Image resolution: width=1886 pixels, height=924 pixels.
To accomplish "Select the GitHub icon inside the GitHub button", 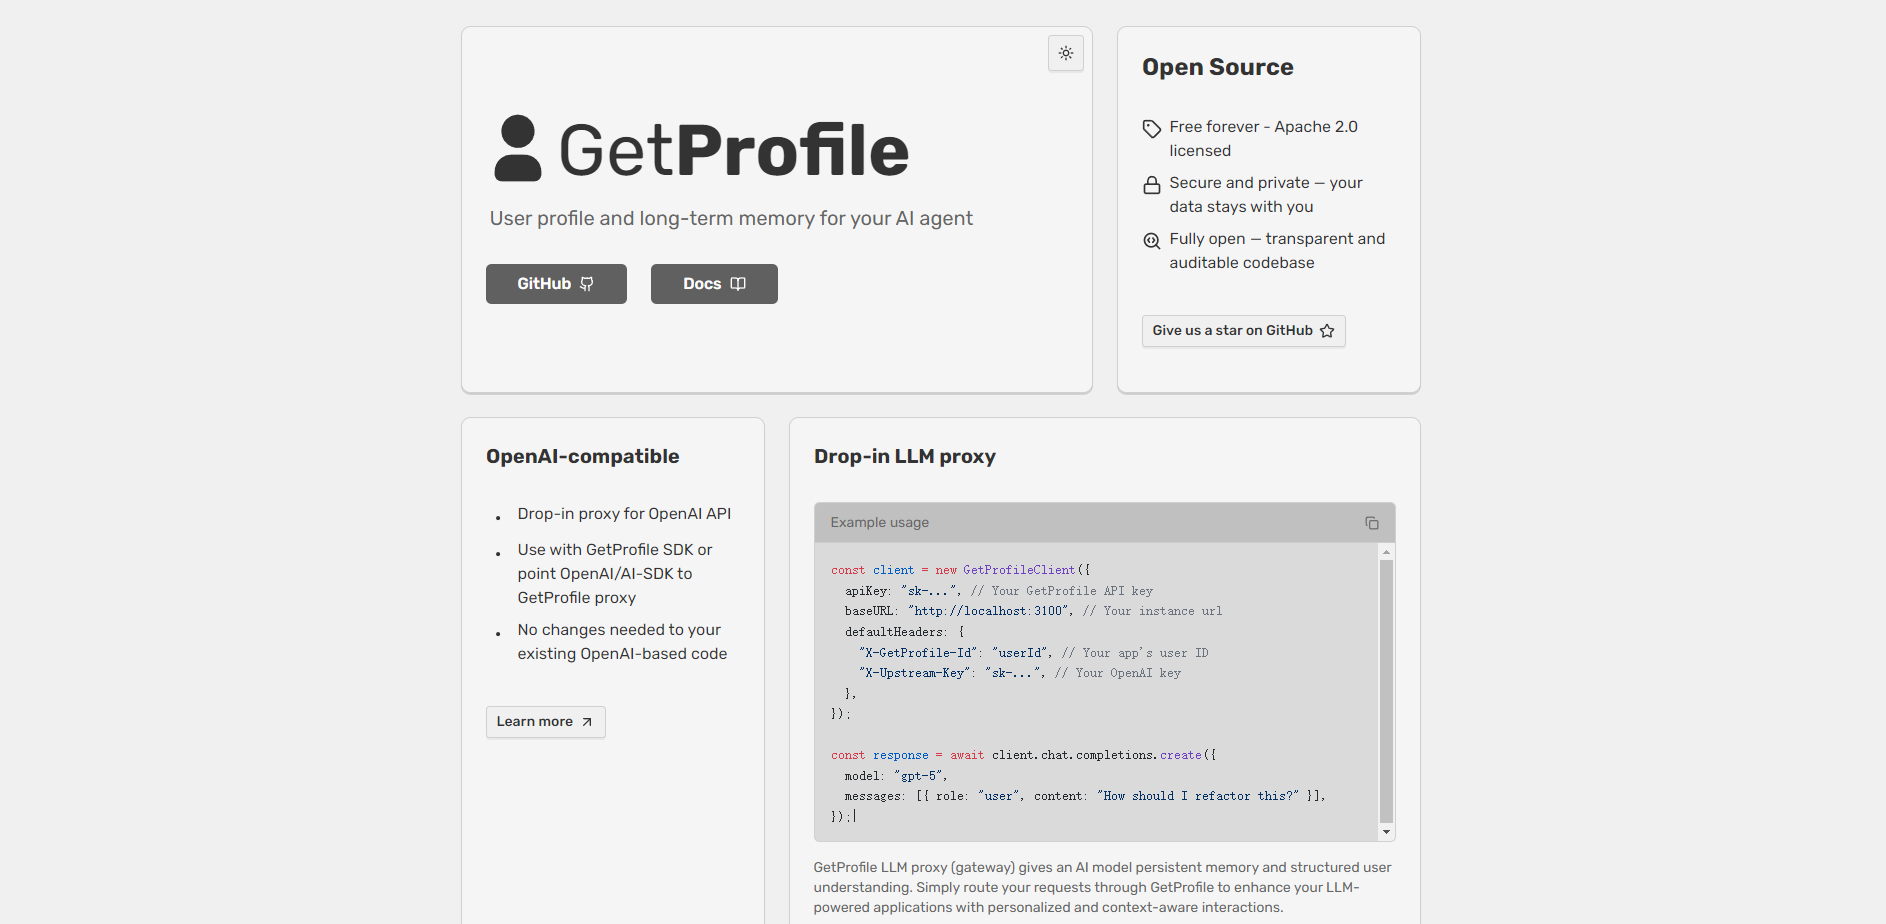I will coord(588,284).
